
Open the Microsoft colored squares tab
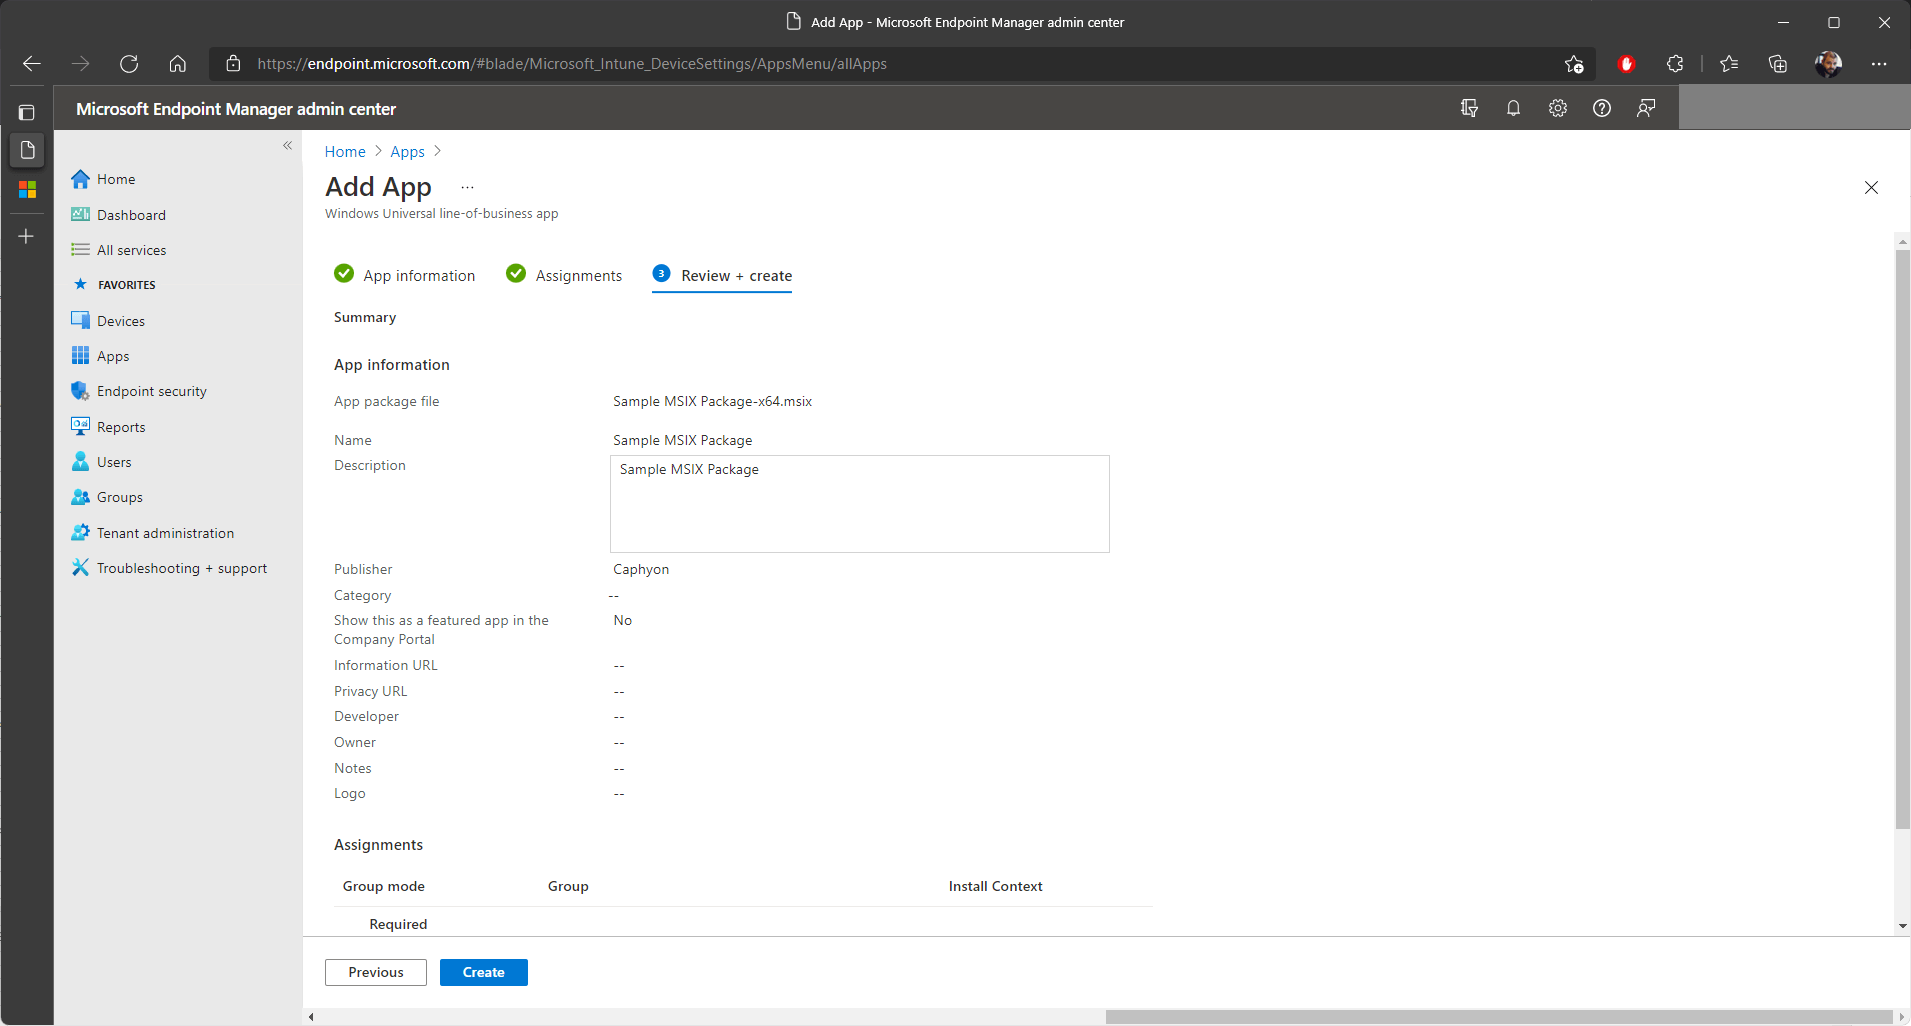pos(27,189)
